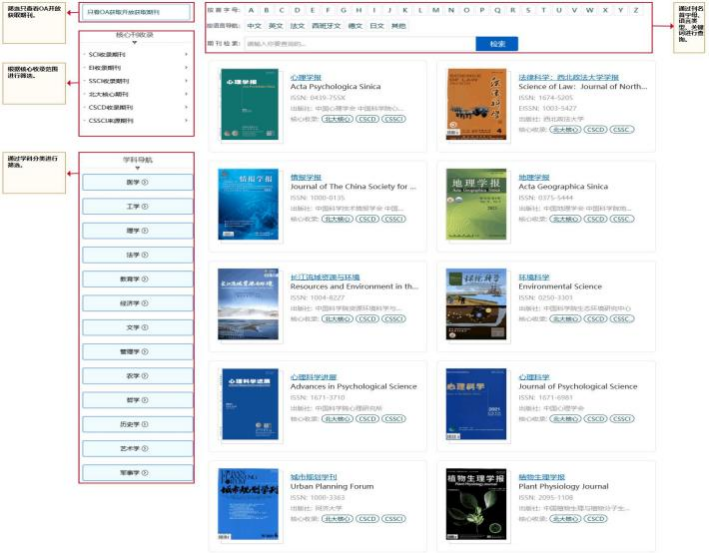Expand the CSSCI来源期刊 entry
The width and height of the screenshot is (710, 553).
tap(186, 121)
